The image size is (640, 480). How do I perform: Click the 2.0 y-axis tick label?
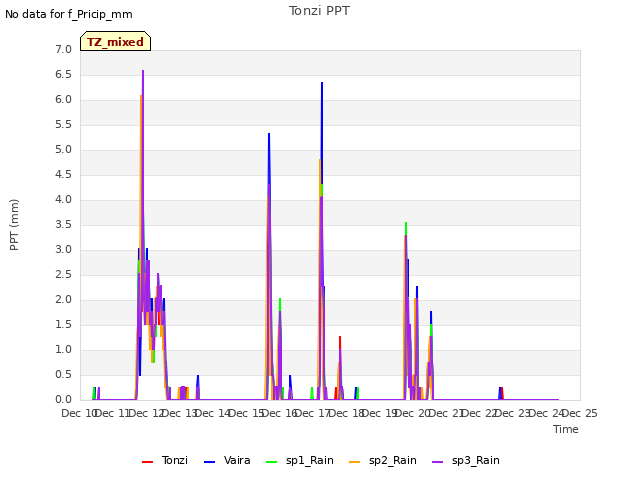64,300
